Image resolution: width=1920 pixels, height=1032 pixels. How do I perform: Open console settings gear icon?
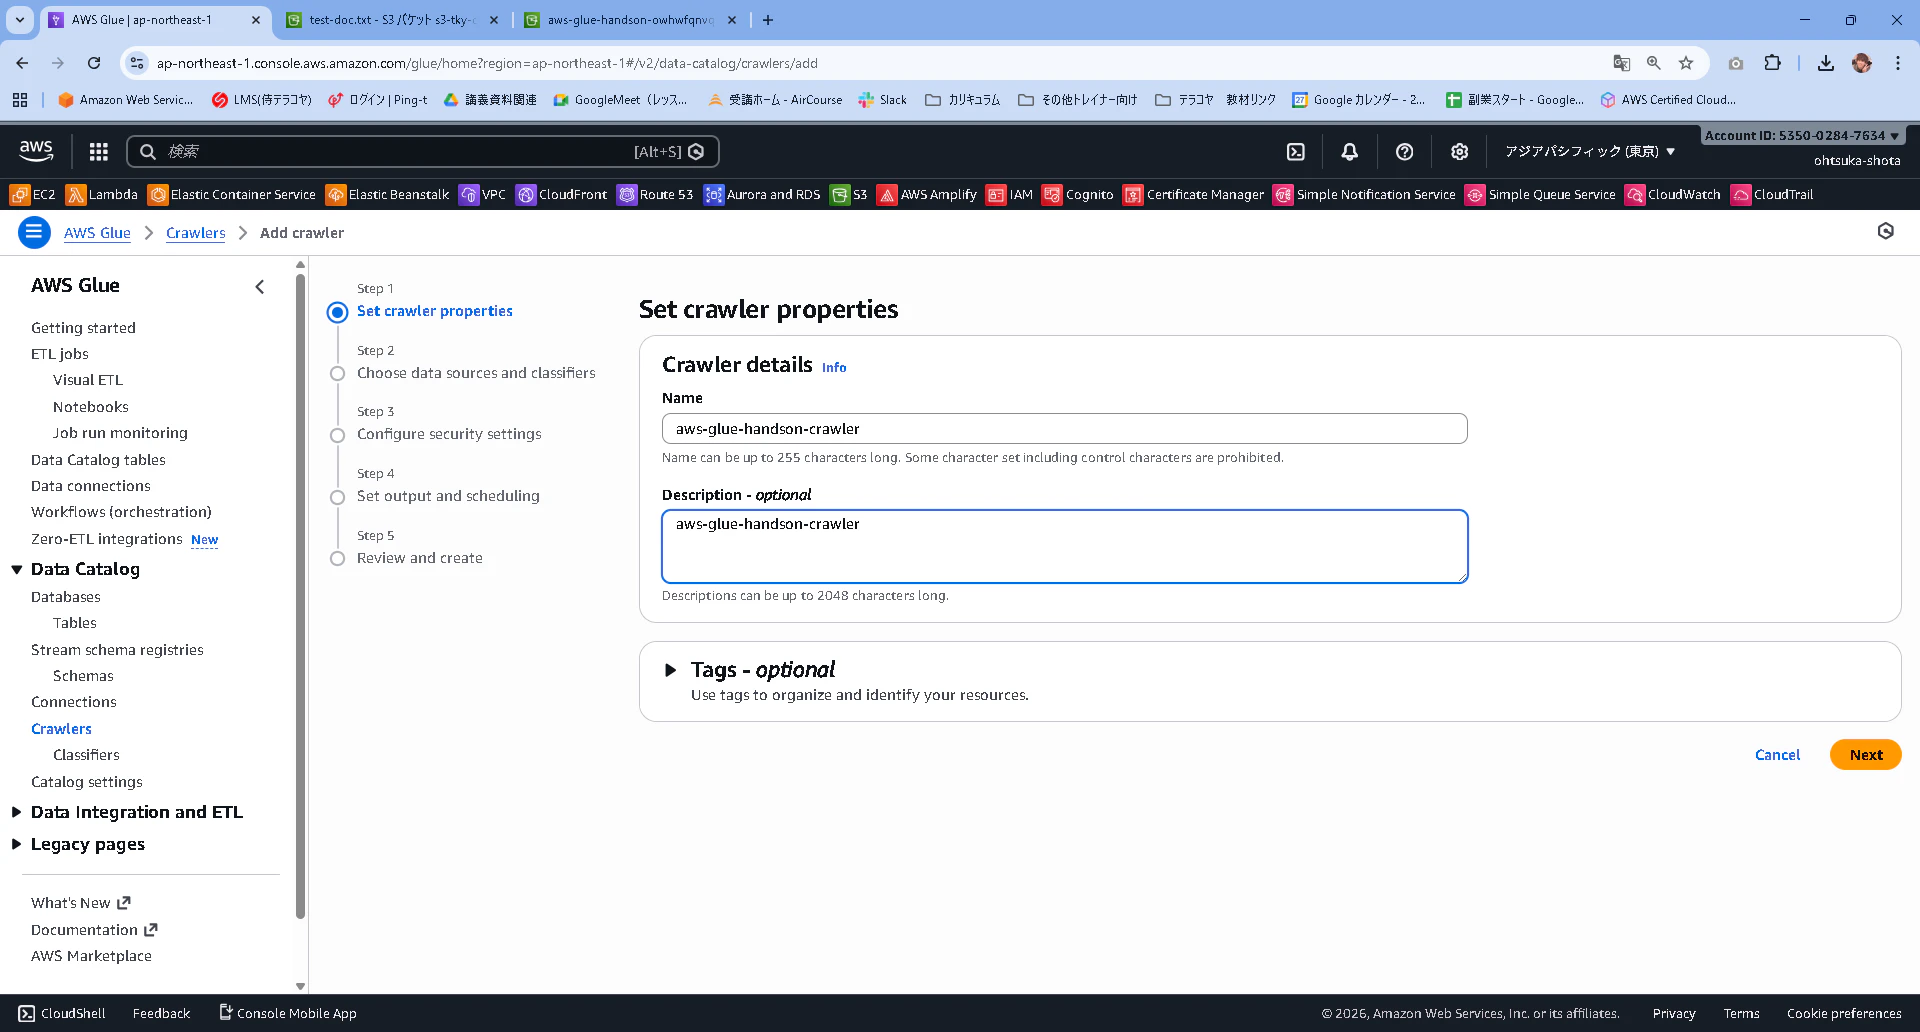coord(1459,151)
